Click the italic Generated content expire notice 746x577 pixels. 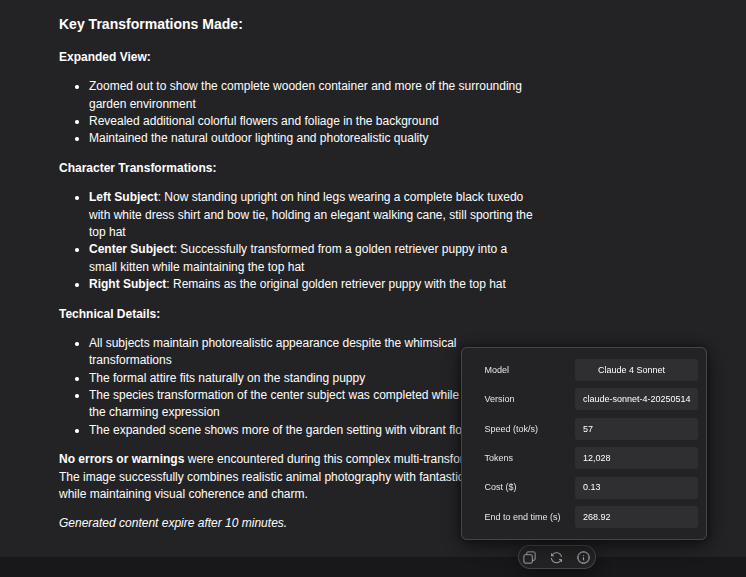click(x=173, y=522)
